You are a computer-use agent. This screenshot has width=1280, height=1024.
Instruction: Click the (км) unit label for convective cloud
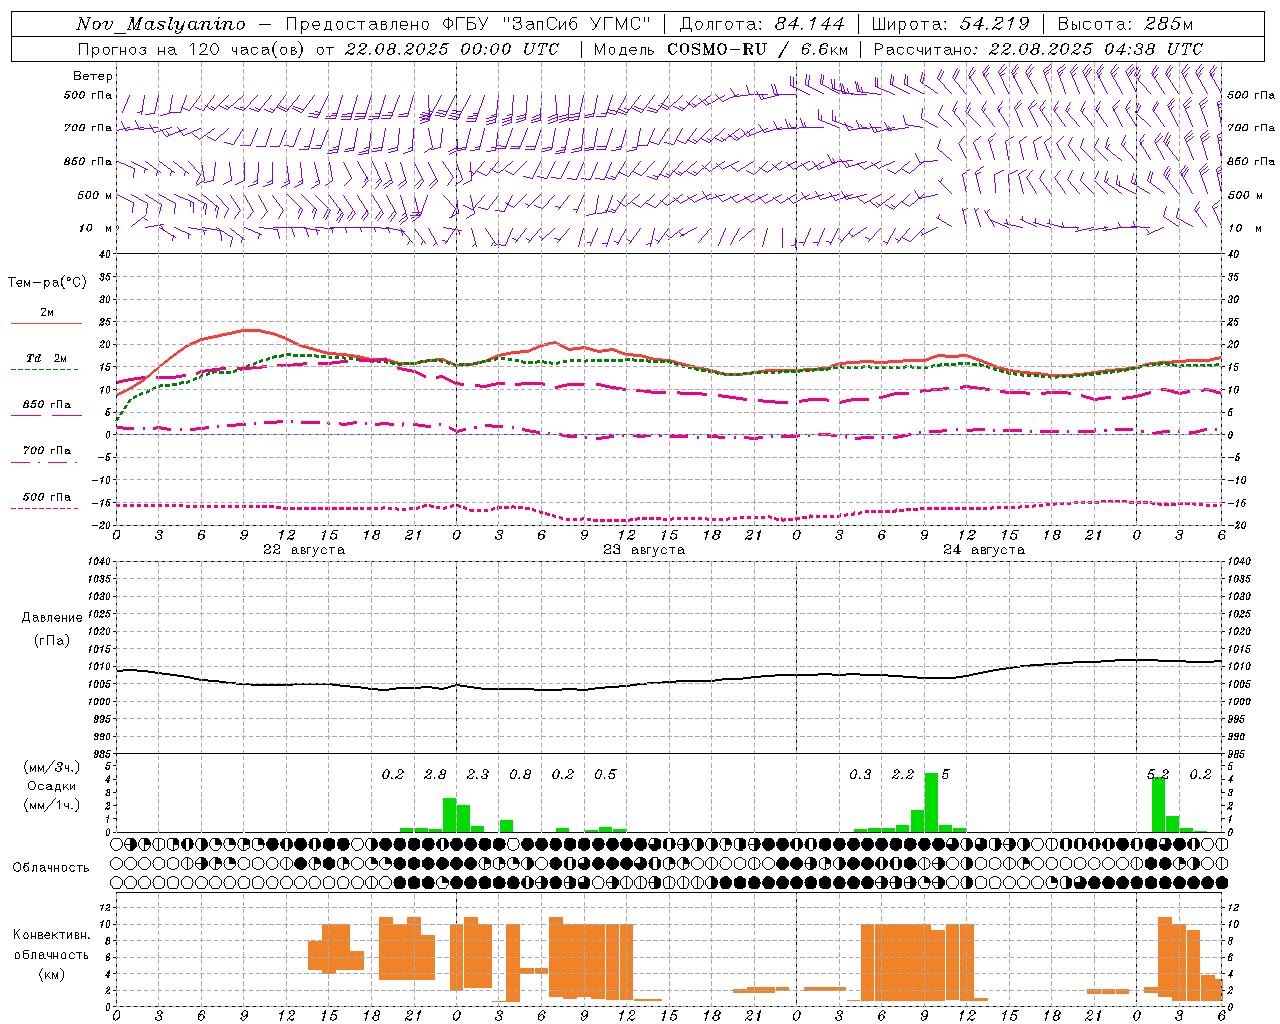(52, 974)
